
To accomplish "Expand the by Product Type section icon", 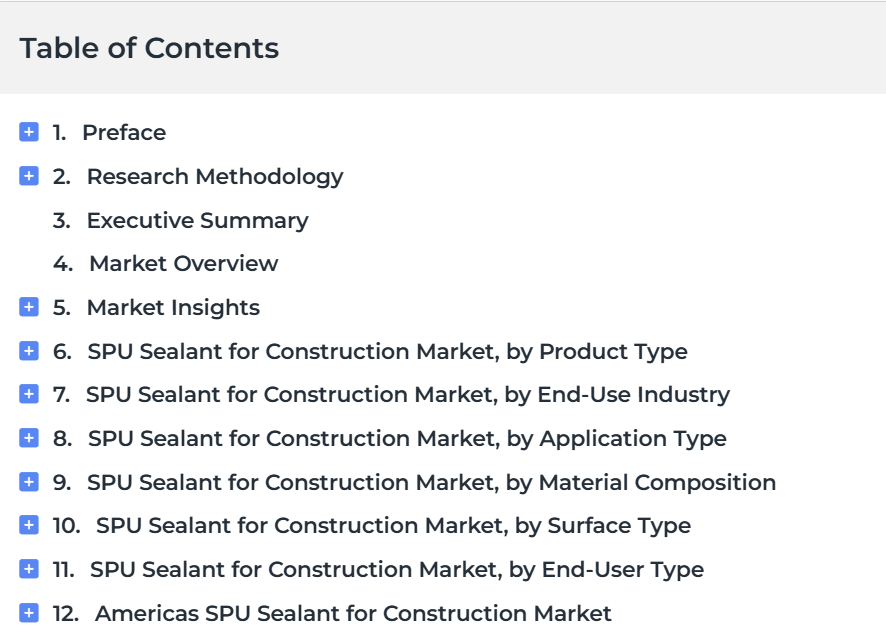I will point(29,351).
